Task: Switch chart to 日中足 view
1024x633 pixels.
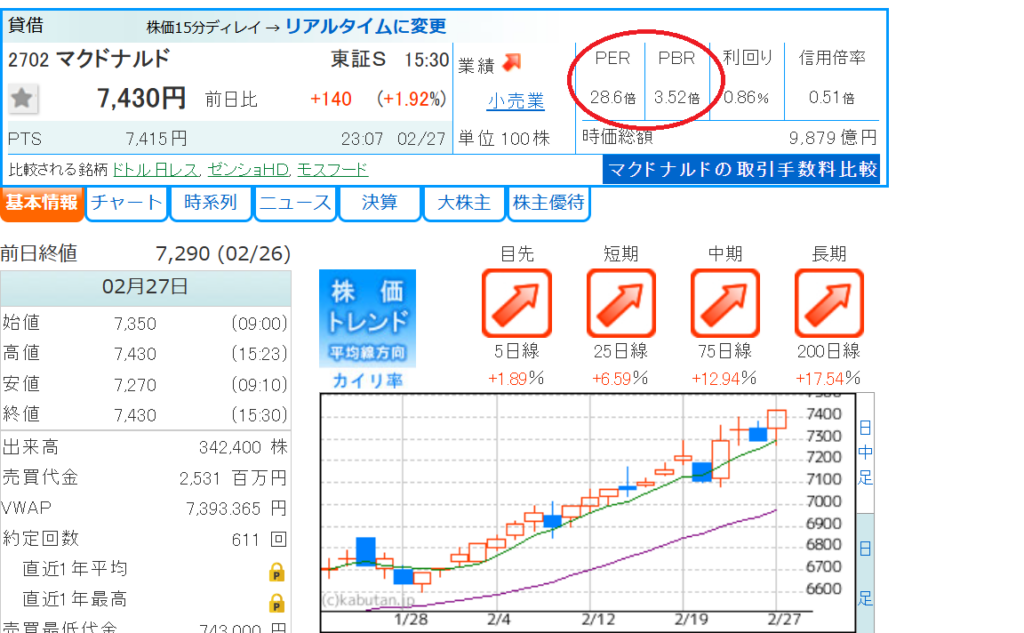Action: pos(865,452)
